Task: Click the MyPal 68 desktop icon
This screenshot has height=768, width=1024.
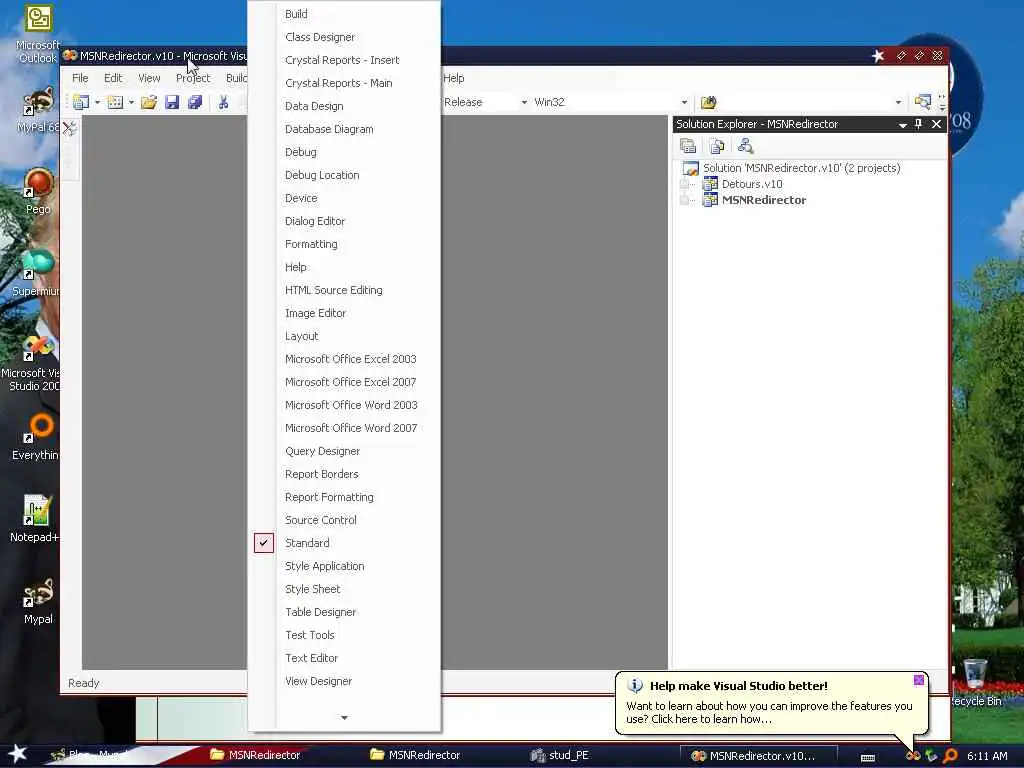Action: [x=38, y=110]
